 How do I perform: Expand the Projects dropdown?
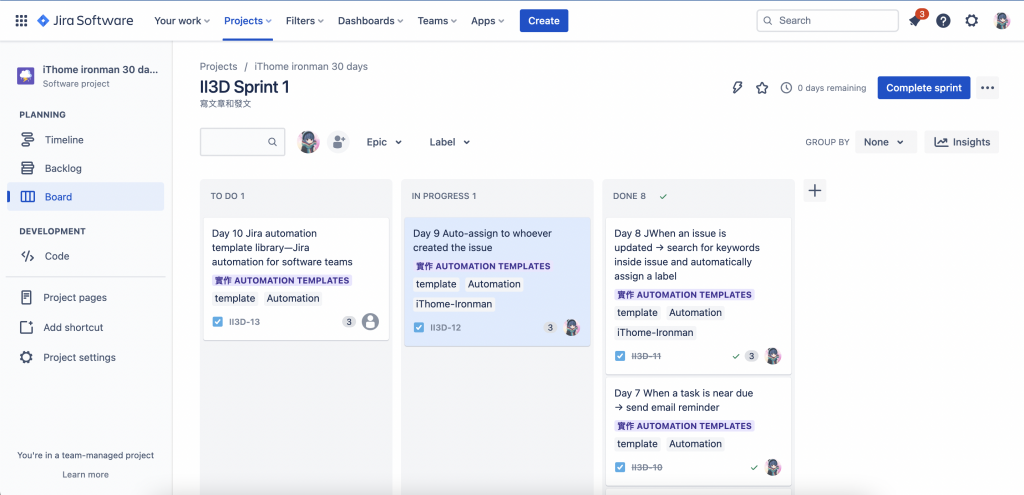(248, 21)
